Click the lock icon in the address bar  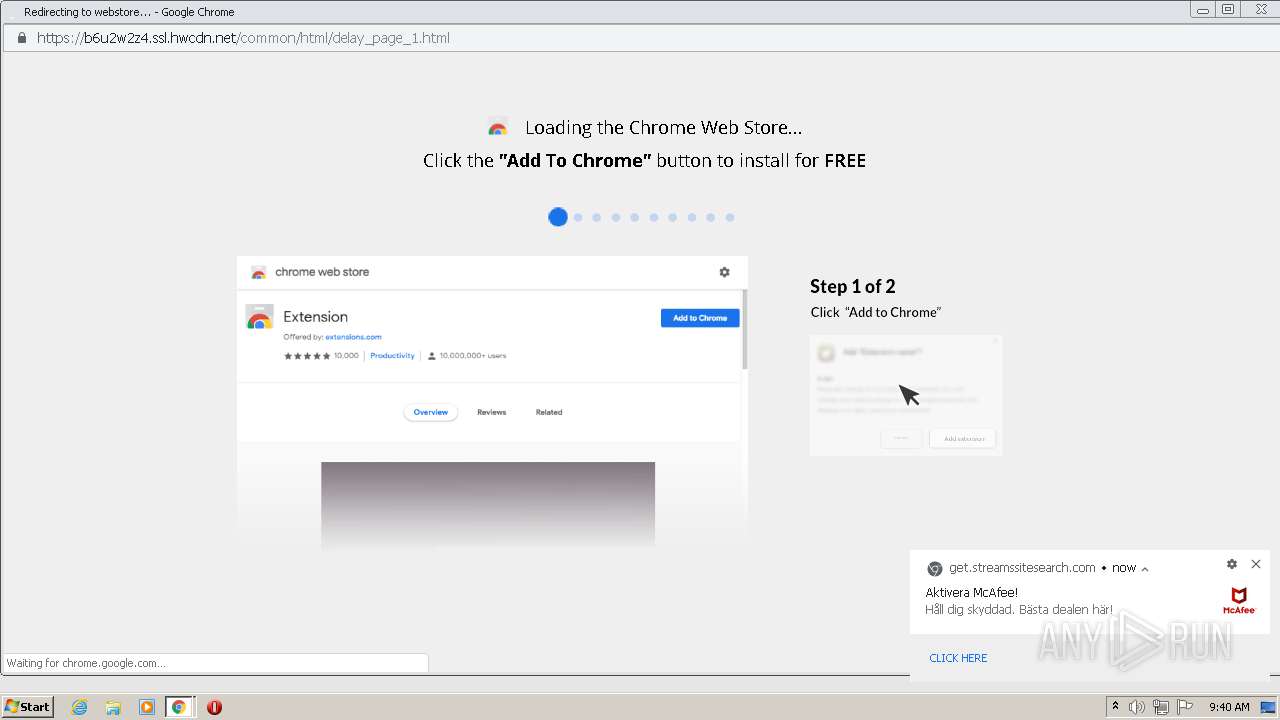pyautogui.click(x=21, y=38)
